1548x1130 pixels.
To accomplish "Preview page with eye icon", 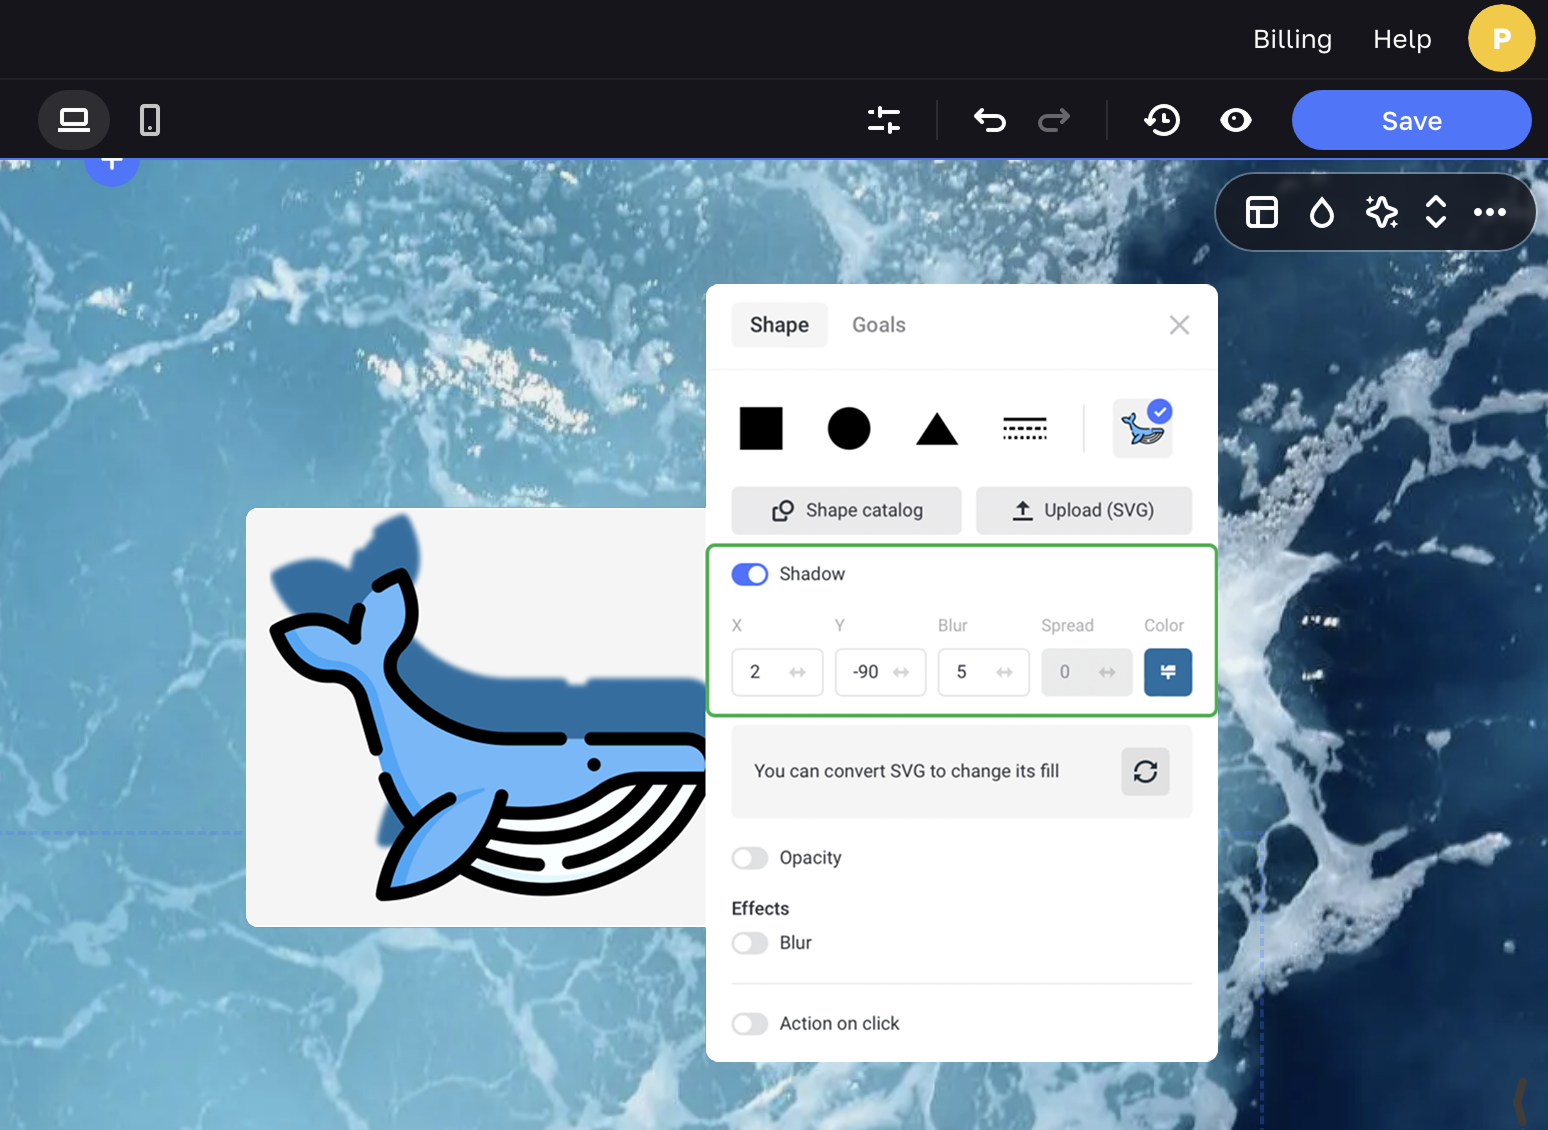I will click(1236, 120).
